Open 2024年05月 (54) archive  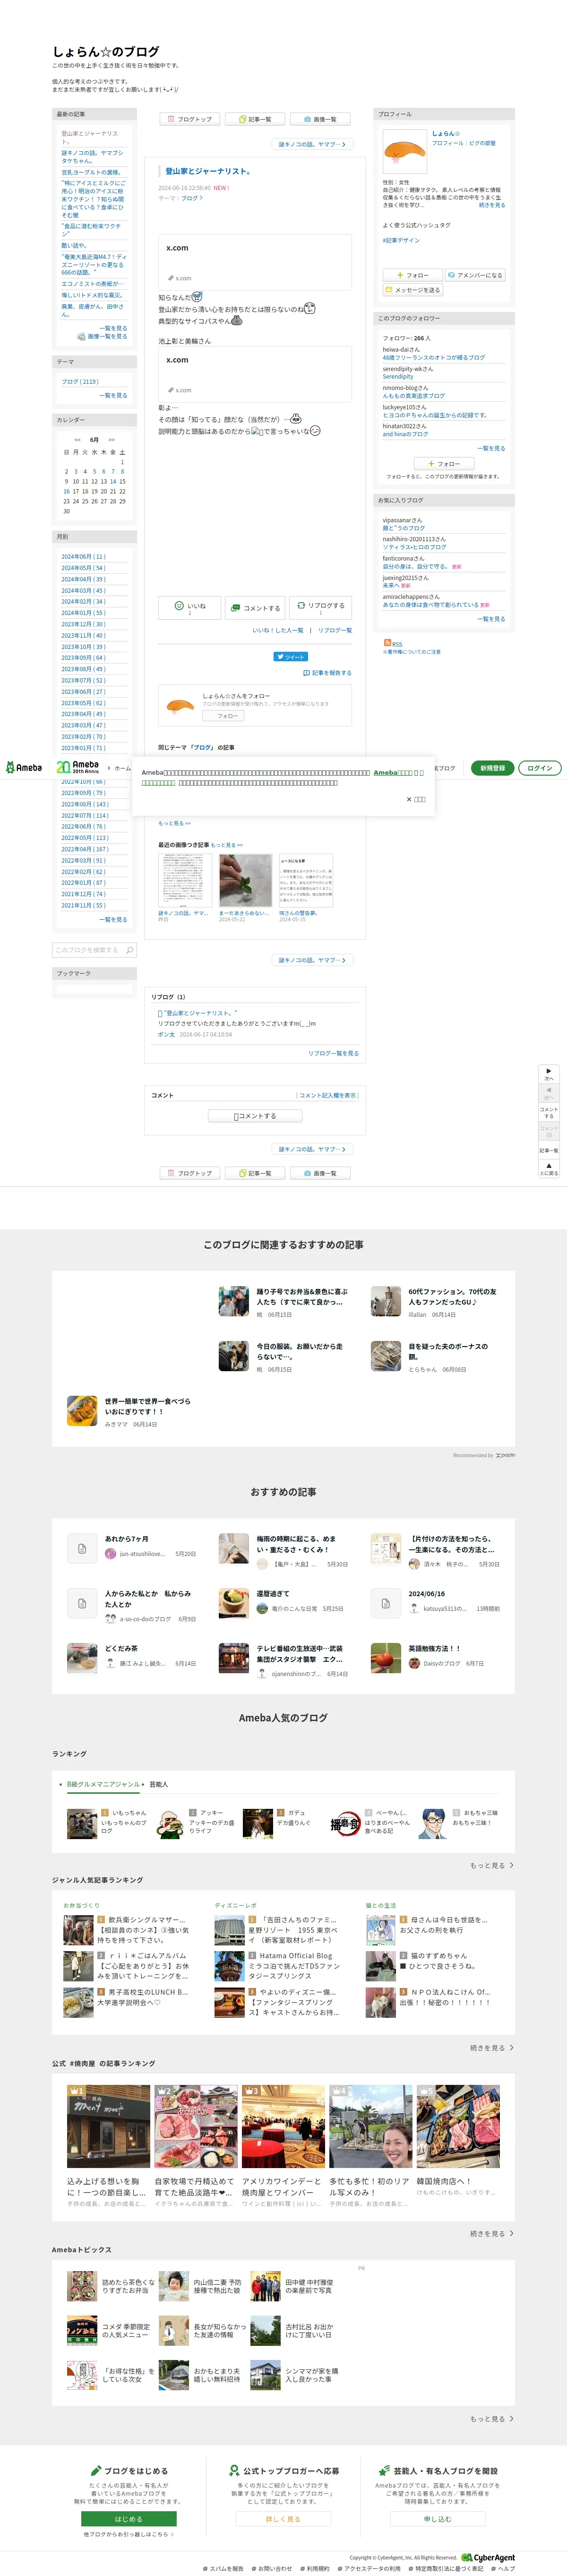83,568
